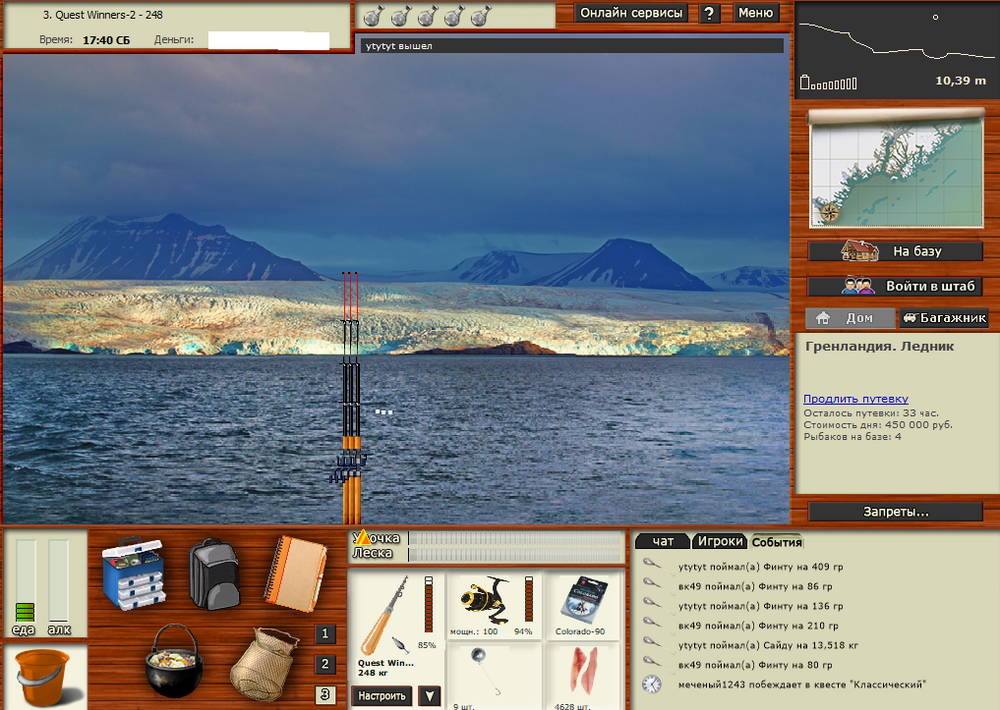This screenshot has height=710, width=1000.
Task: Click the На базу button
Action: 897,251
